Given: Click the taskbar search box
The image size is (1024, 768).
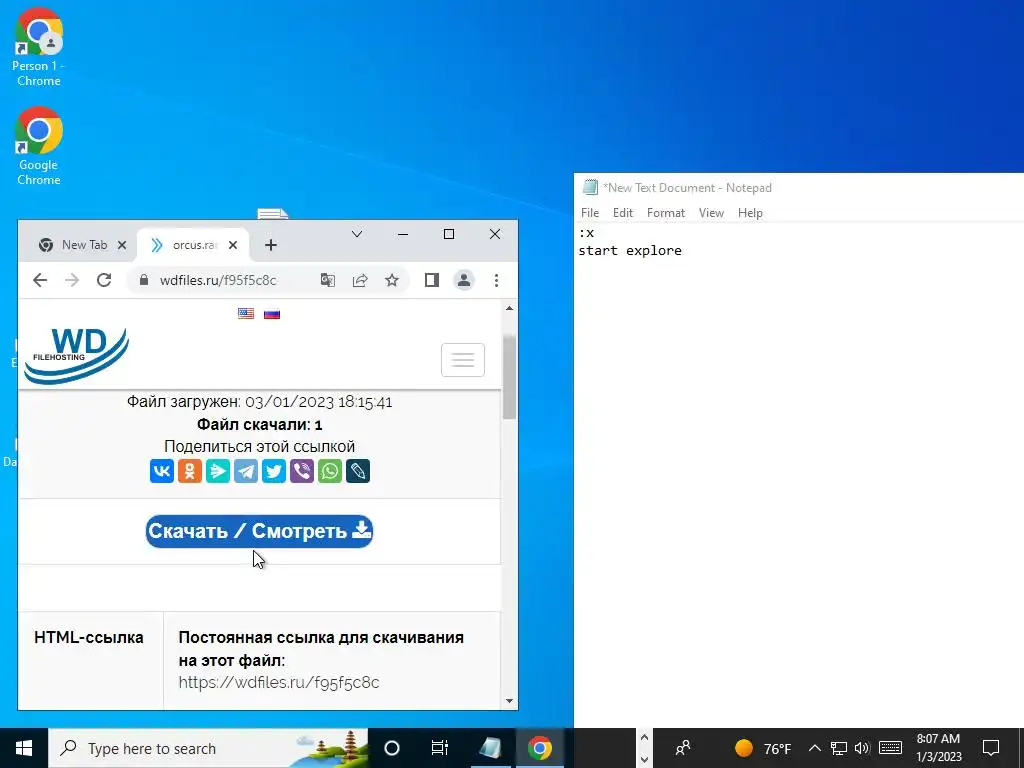Looking at the screenshot, I should 208,748.
